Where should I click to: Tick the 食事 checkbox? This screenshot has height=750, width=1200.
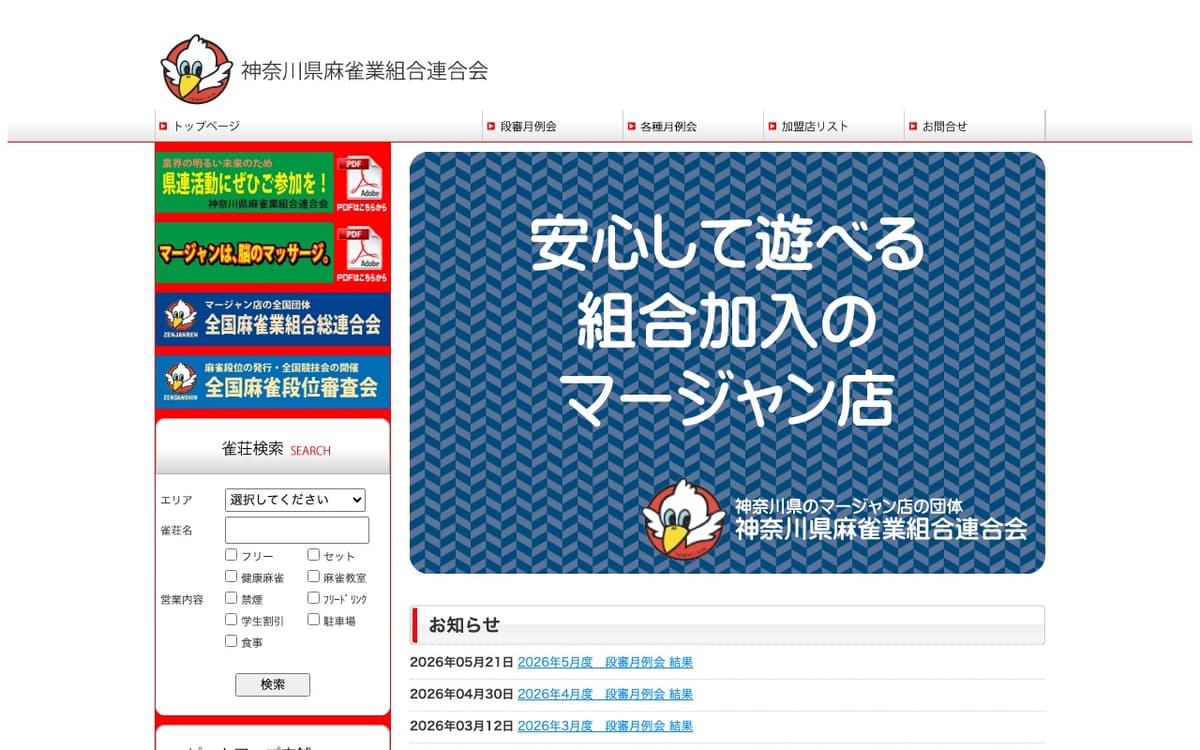tap(231, 641)
